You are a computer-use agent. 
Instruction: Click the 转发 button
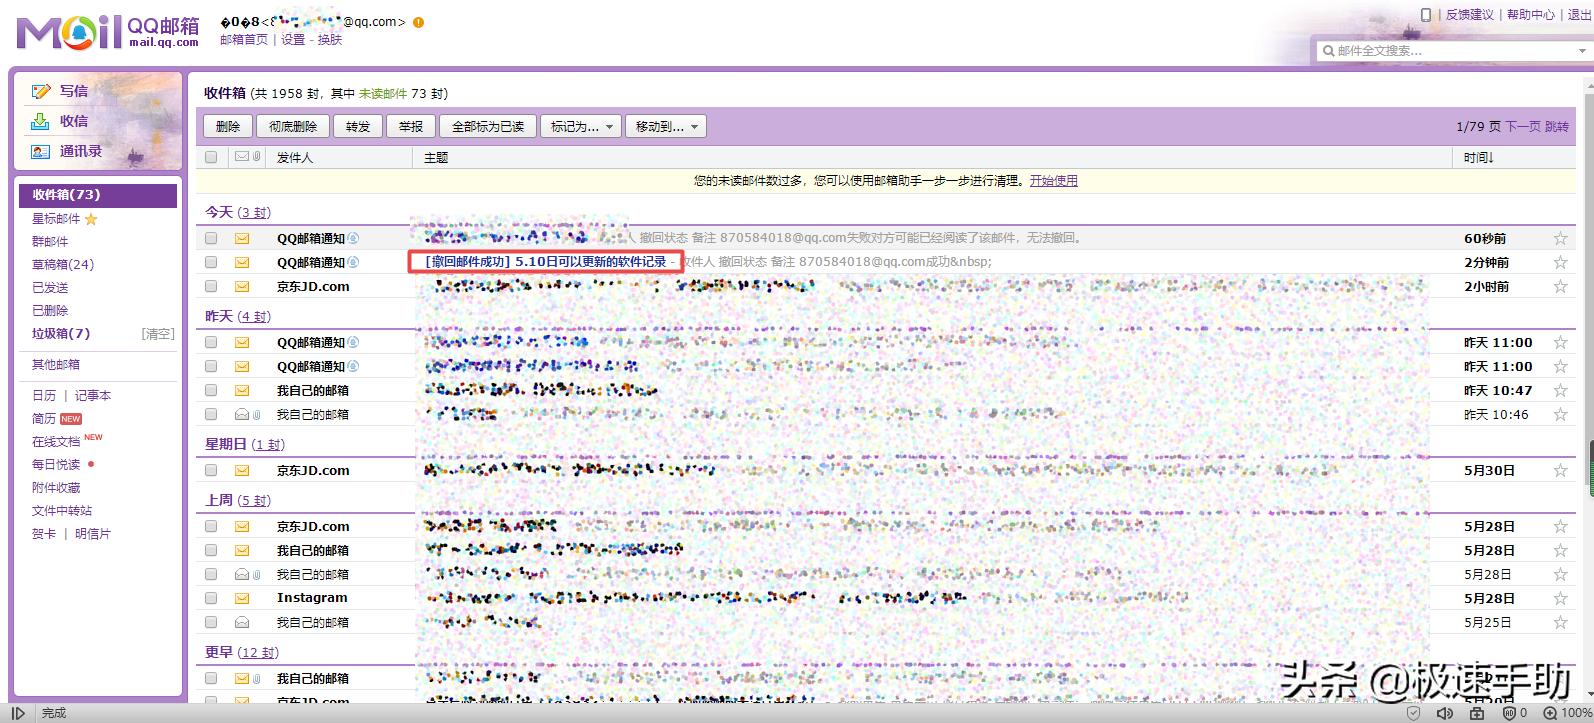tap(358, 126)
